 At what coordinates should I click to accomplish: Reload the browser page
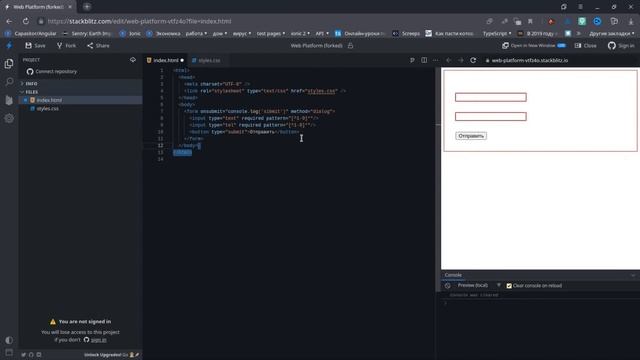26,21
